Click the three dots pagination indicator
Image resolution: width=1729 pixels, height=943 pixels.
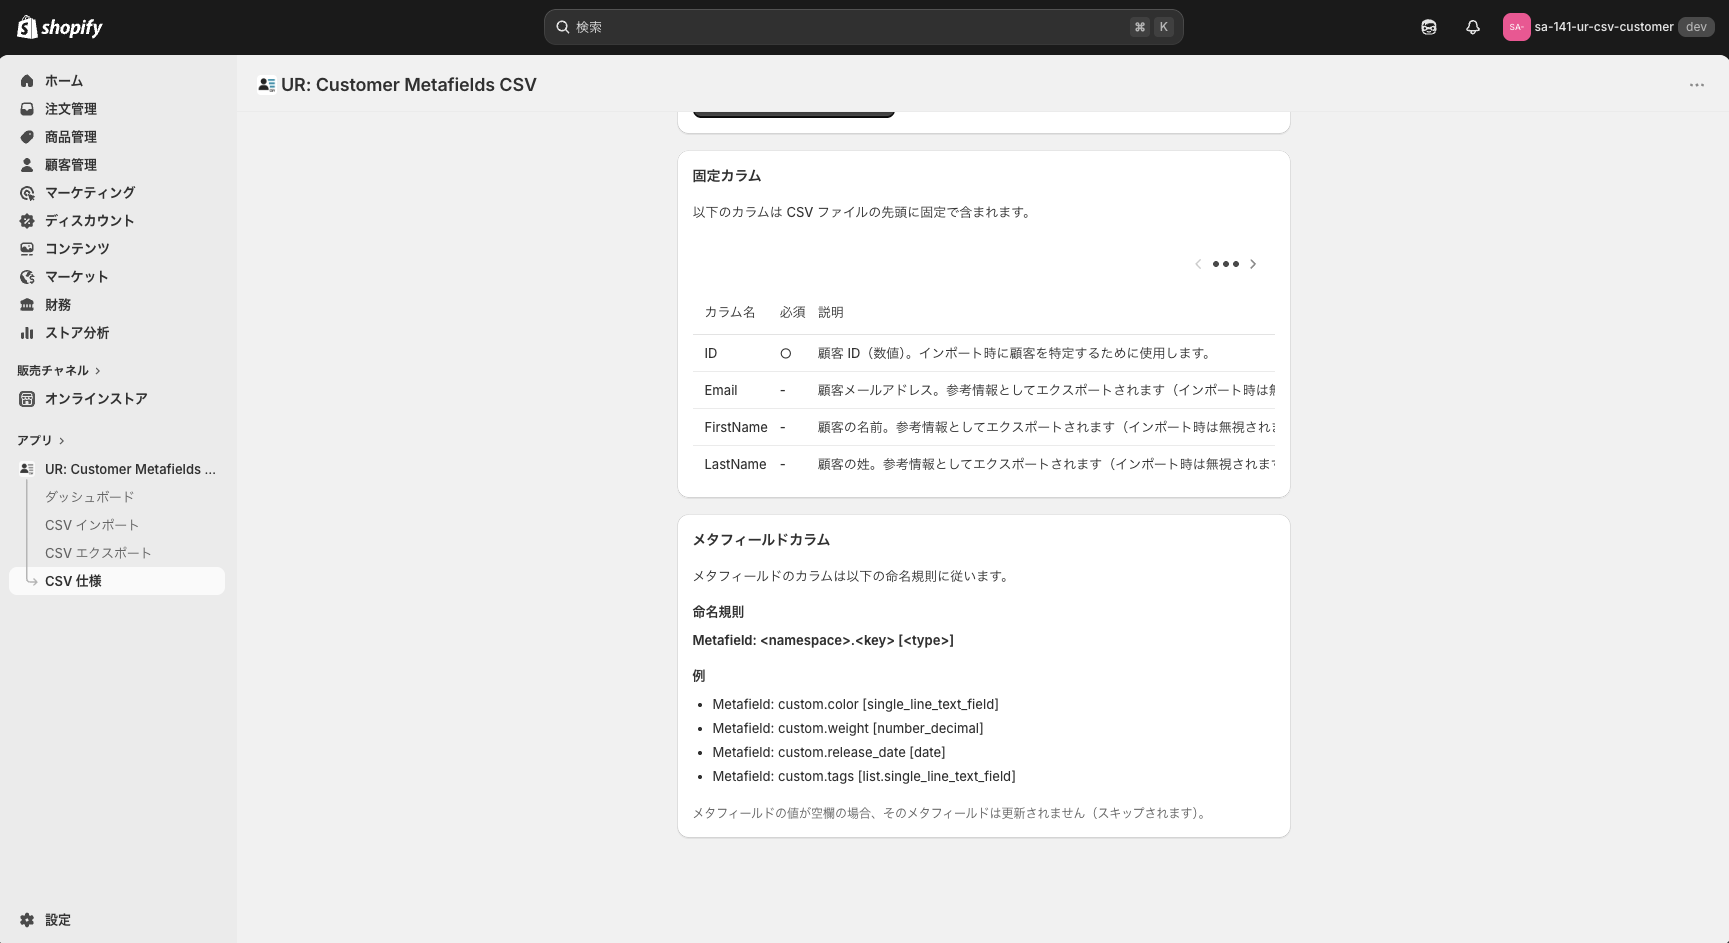[x=1226, y=264]
